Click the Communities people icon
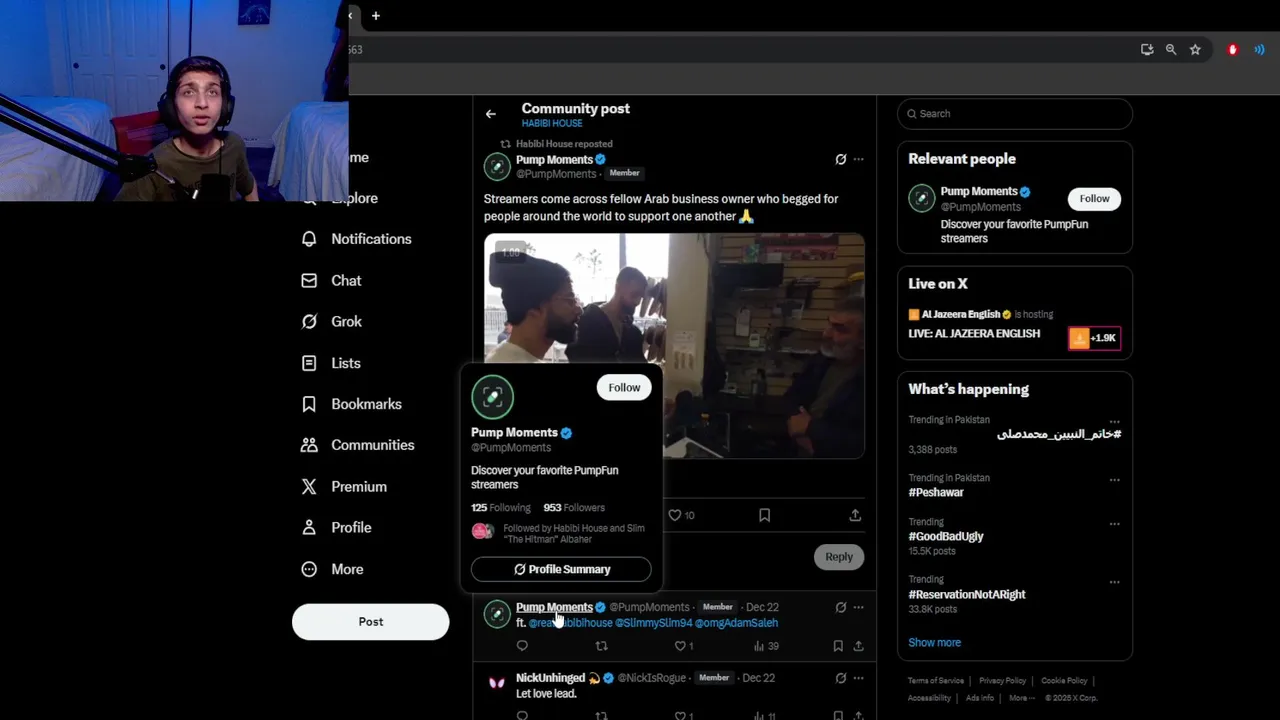Screen dimensions: 1280x720 [309, 445]
